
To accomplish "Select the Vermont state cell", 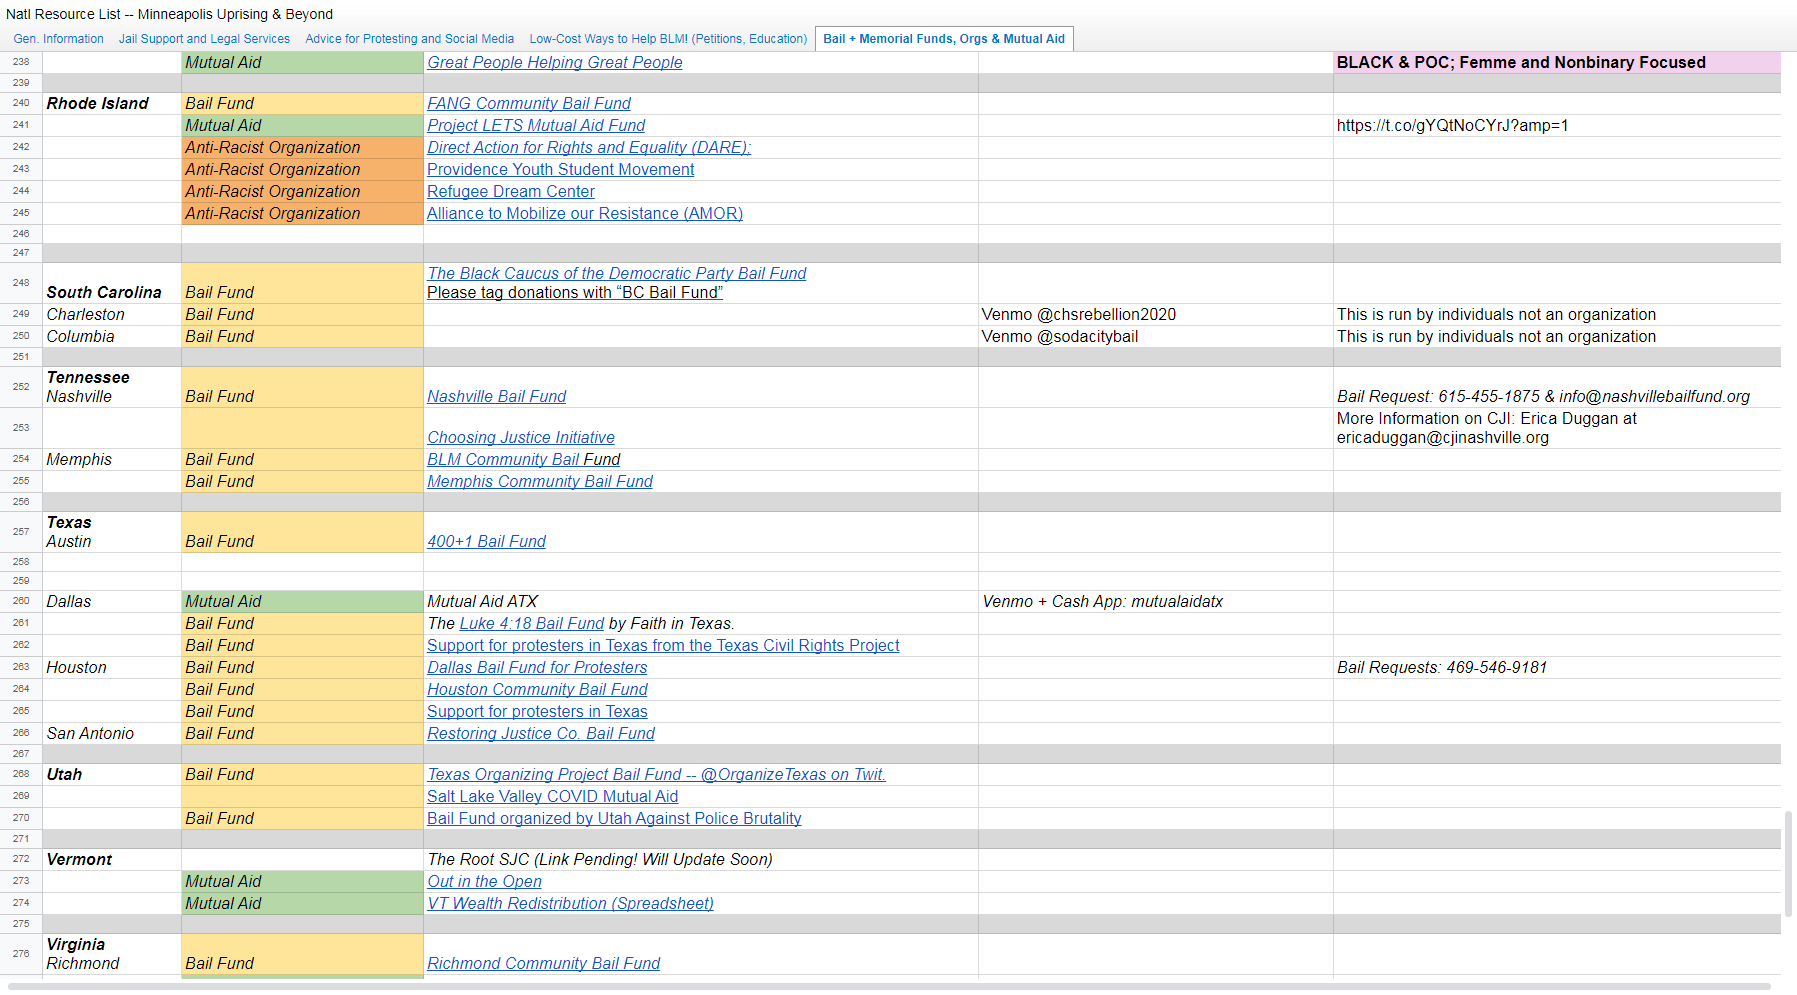I will (x=112, y=859).
